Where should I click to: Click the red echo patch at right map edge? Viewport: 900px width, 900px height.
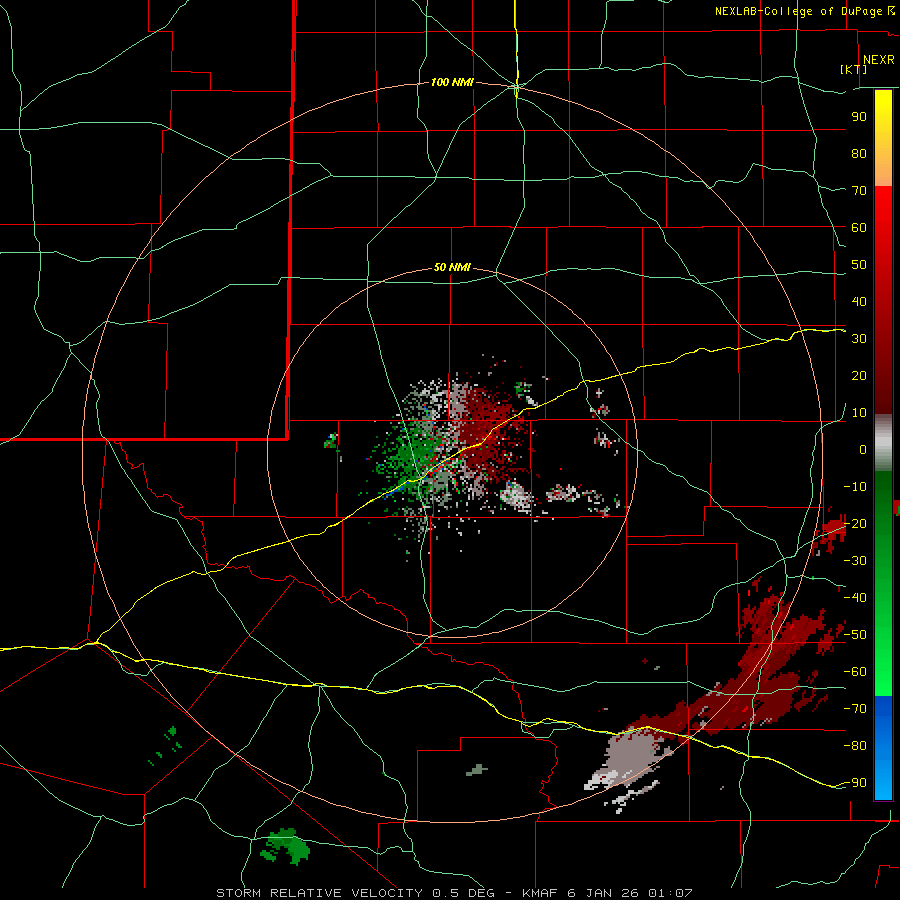832,531
